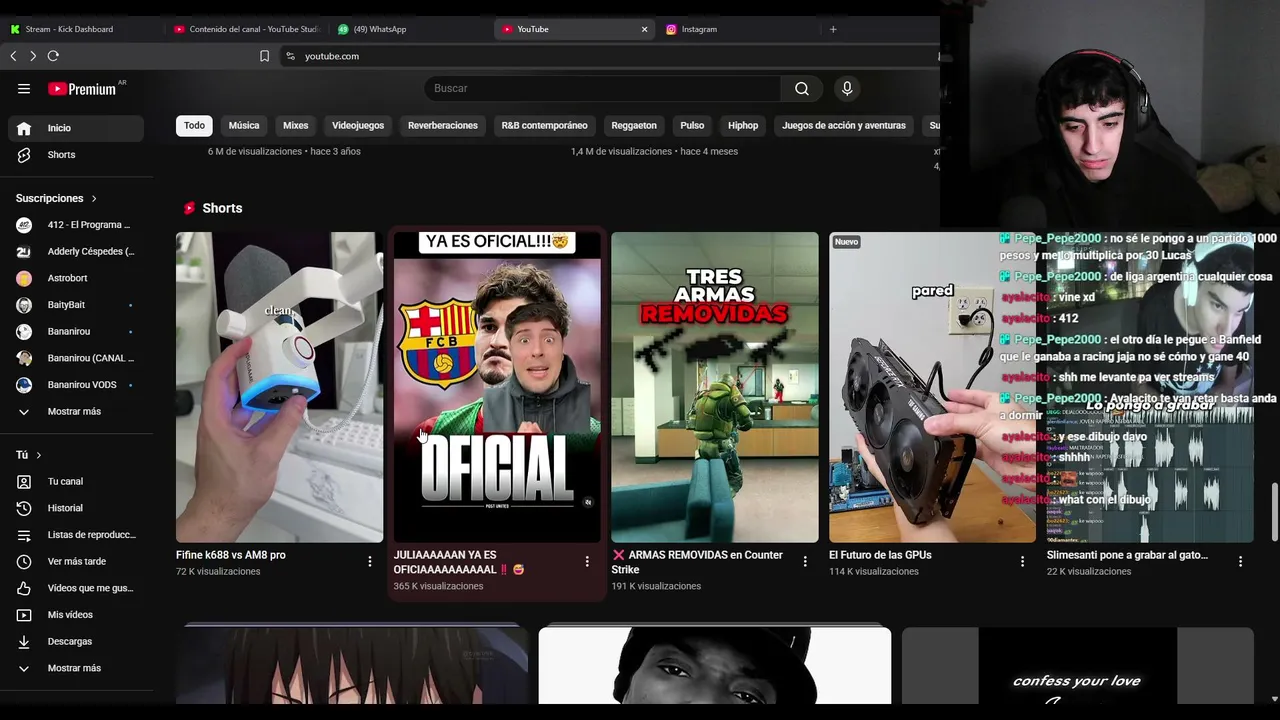The image size is (1280, 720).
Task: Open the YouTube hamburger guide menu
Action: click(x=24, y=89)
